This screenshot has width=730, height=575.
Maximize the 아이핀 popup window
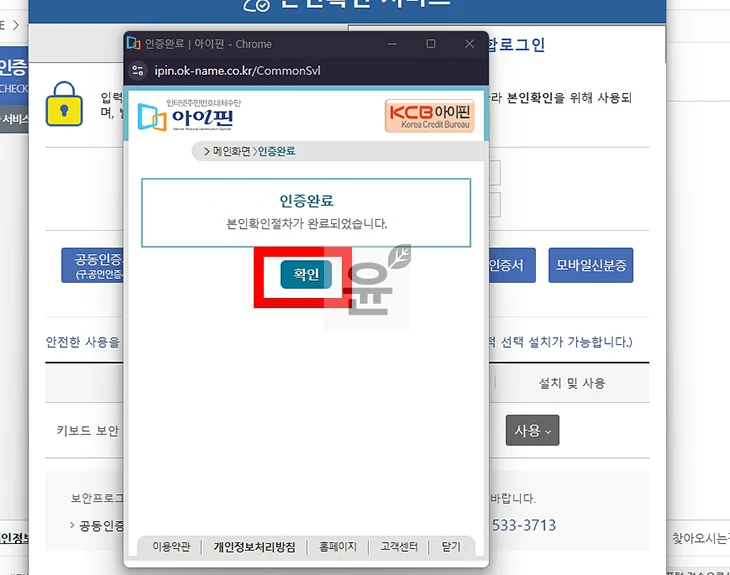point(431,44)
